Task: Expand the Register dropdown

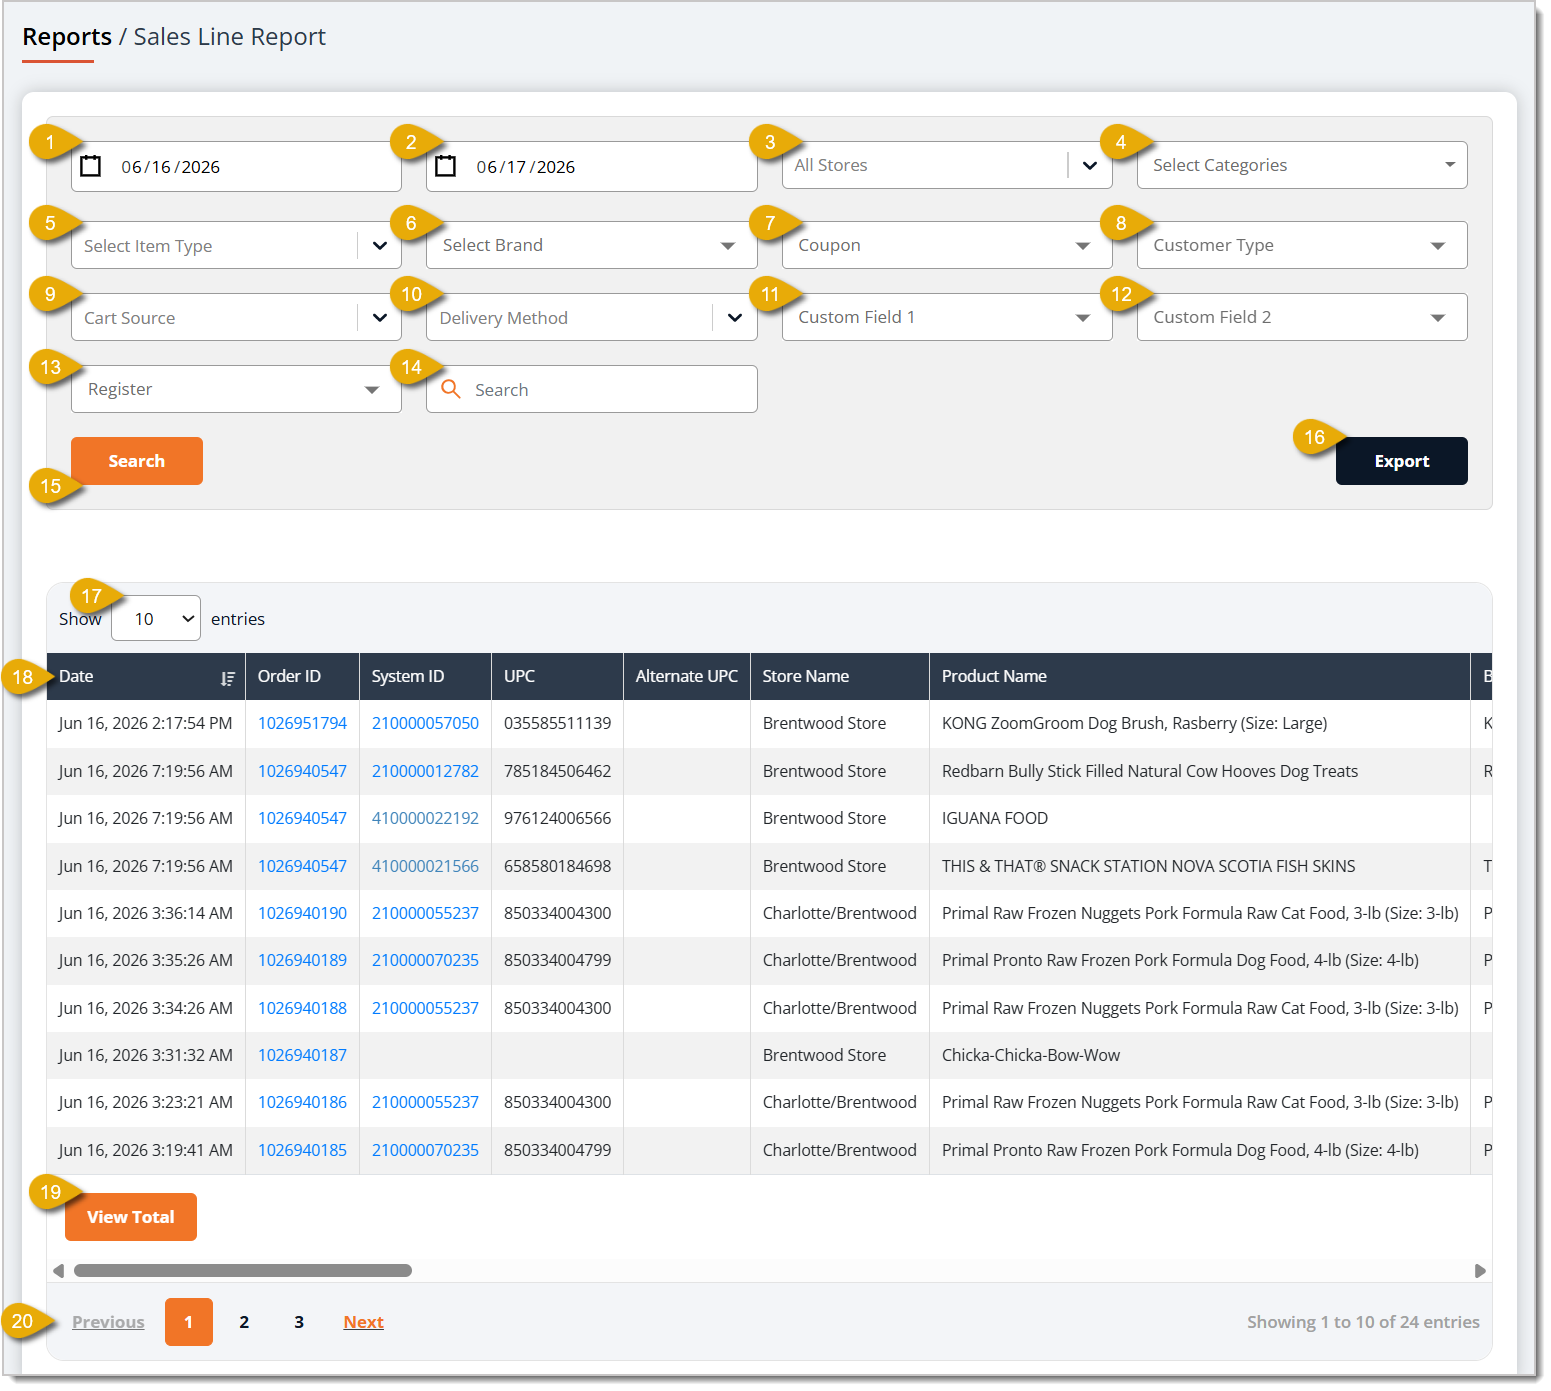Action: (236, 389)
